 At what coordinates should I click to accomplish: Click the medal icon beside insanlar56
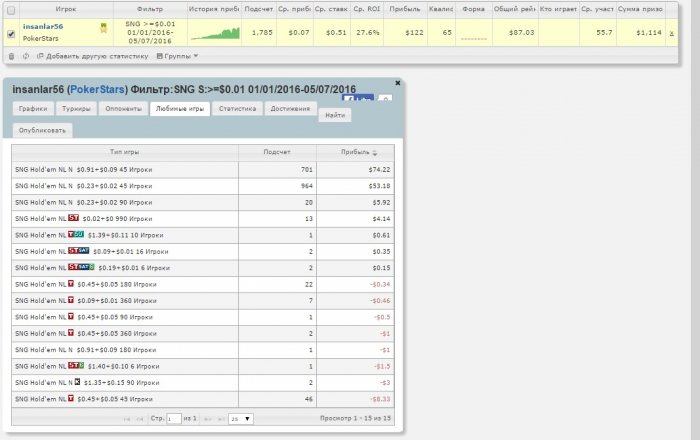(104, 28)
